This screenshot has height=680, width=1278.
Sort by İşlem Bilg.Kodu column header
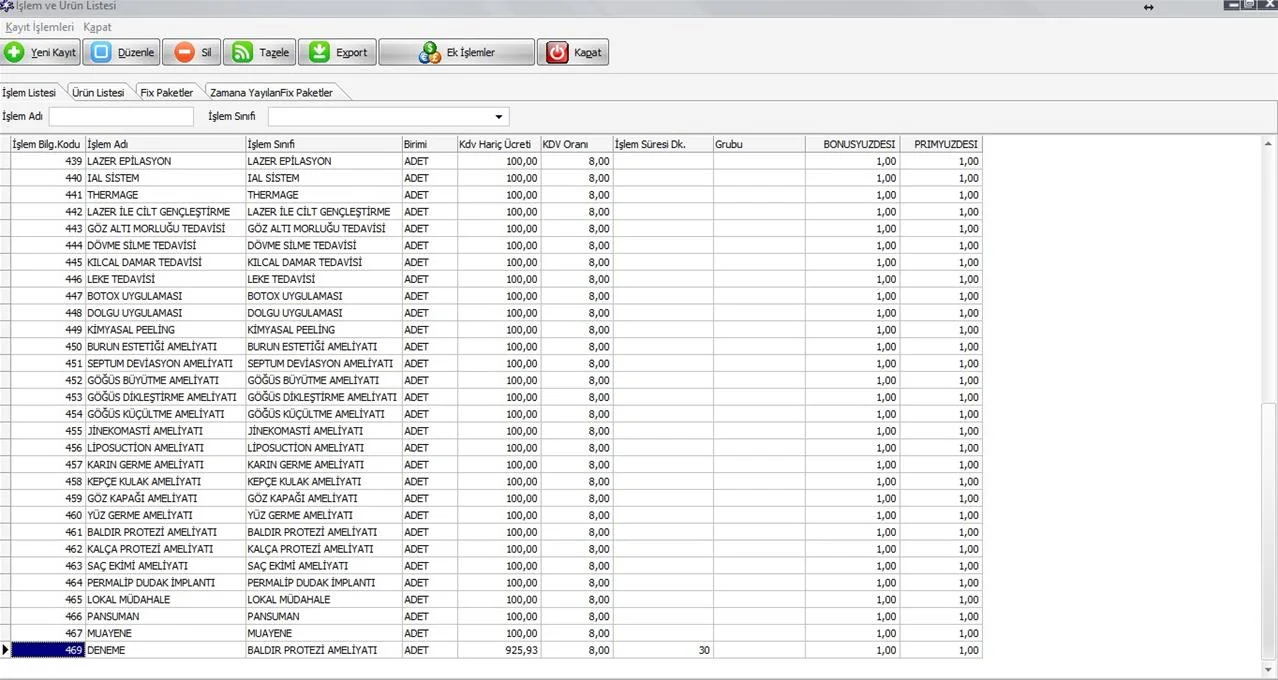[x=47, y=144]
